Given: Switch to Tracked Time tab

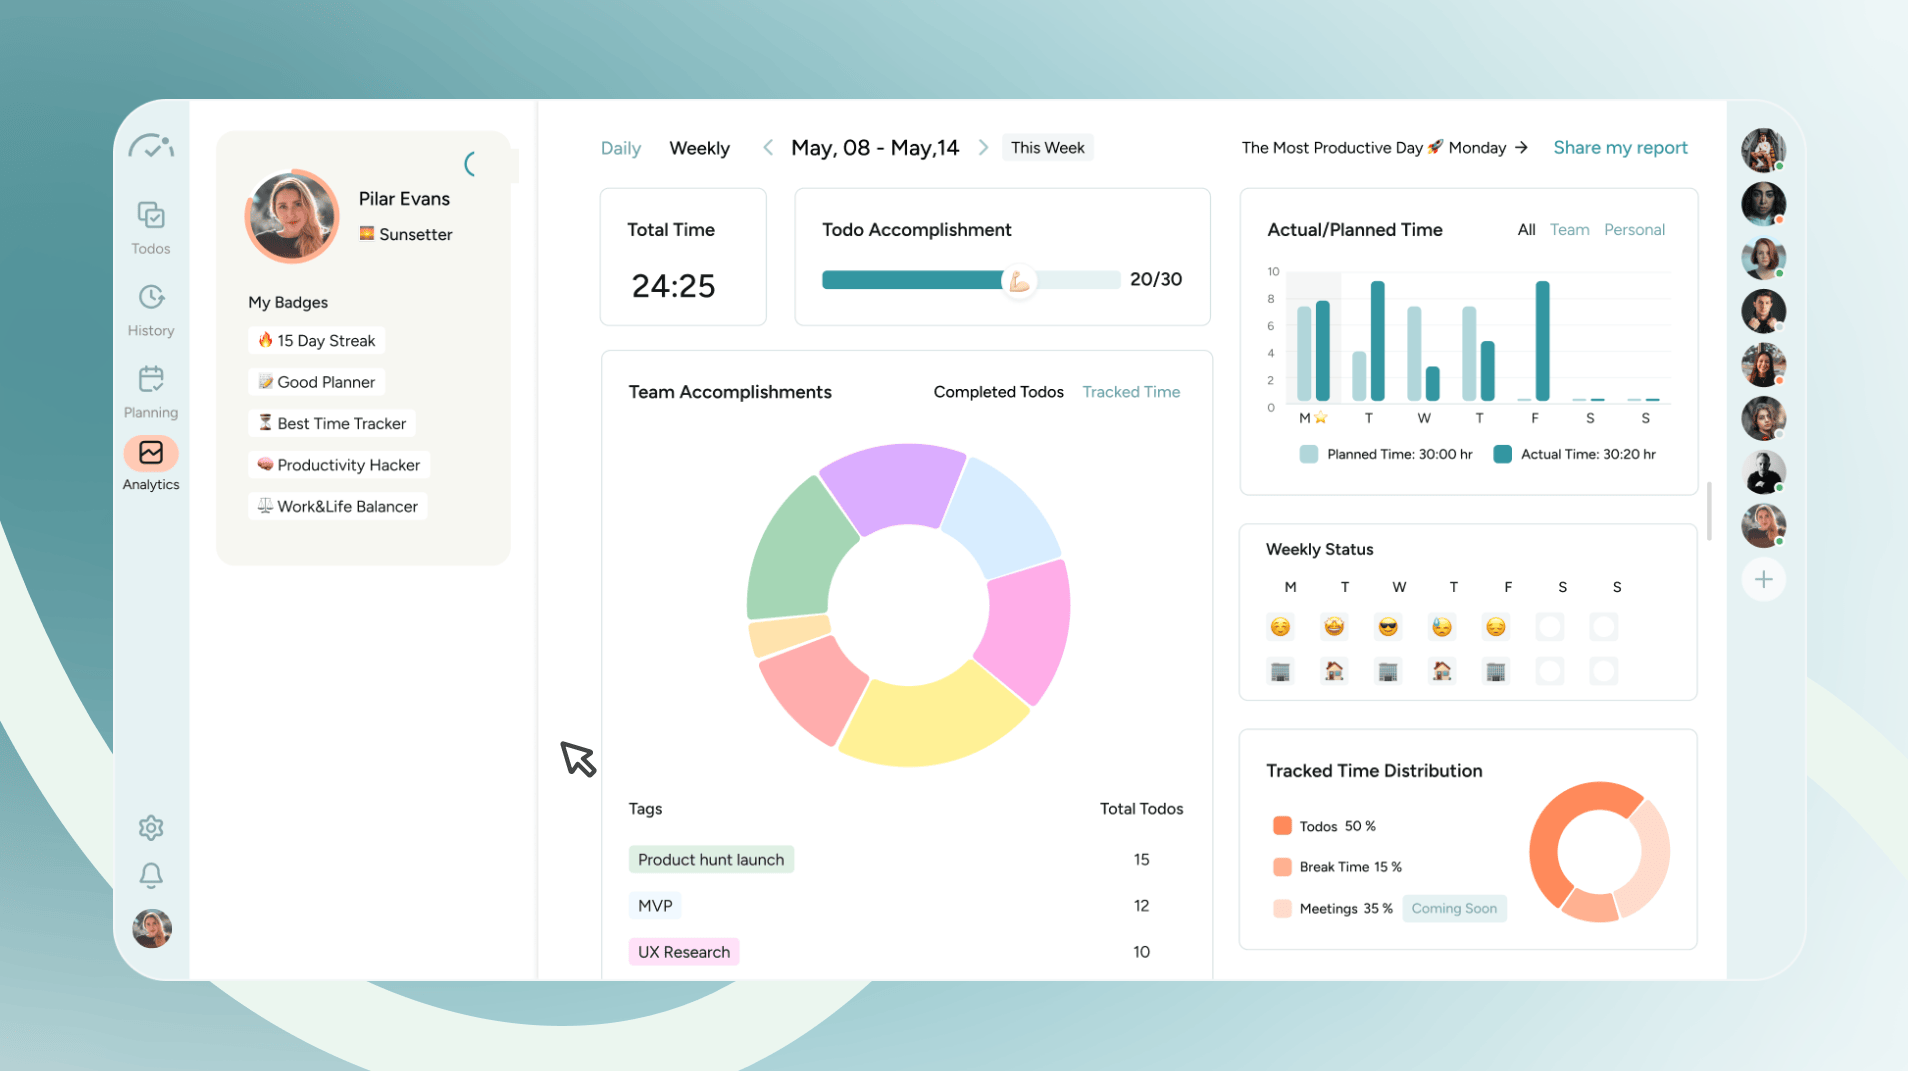Looking at the screenshot, I should pos(1131,392).
